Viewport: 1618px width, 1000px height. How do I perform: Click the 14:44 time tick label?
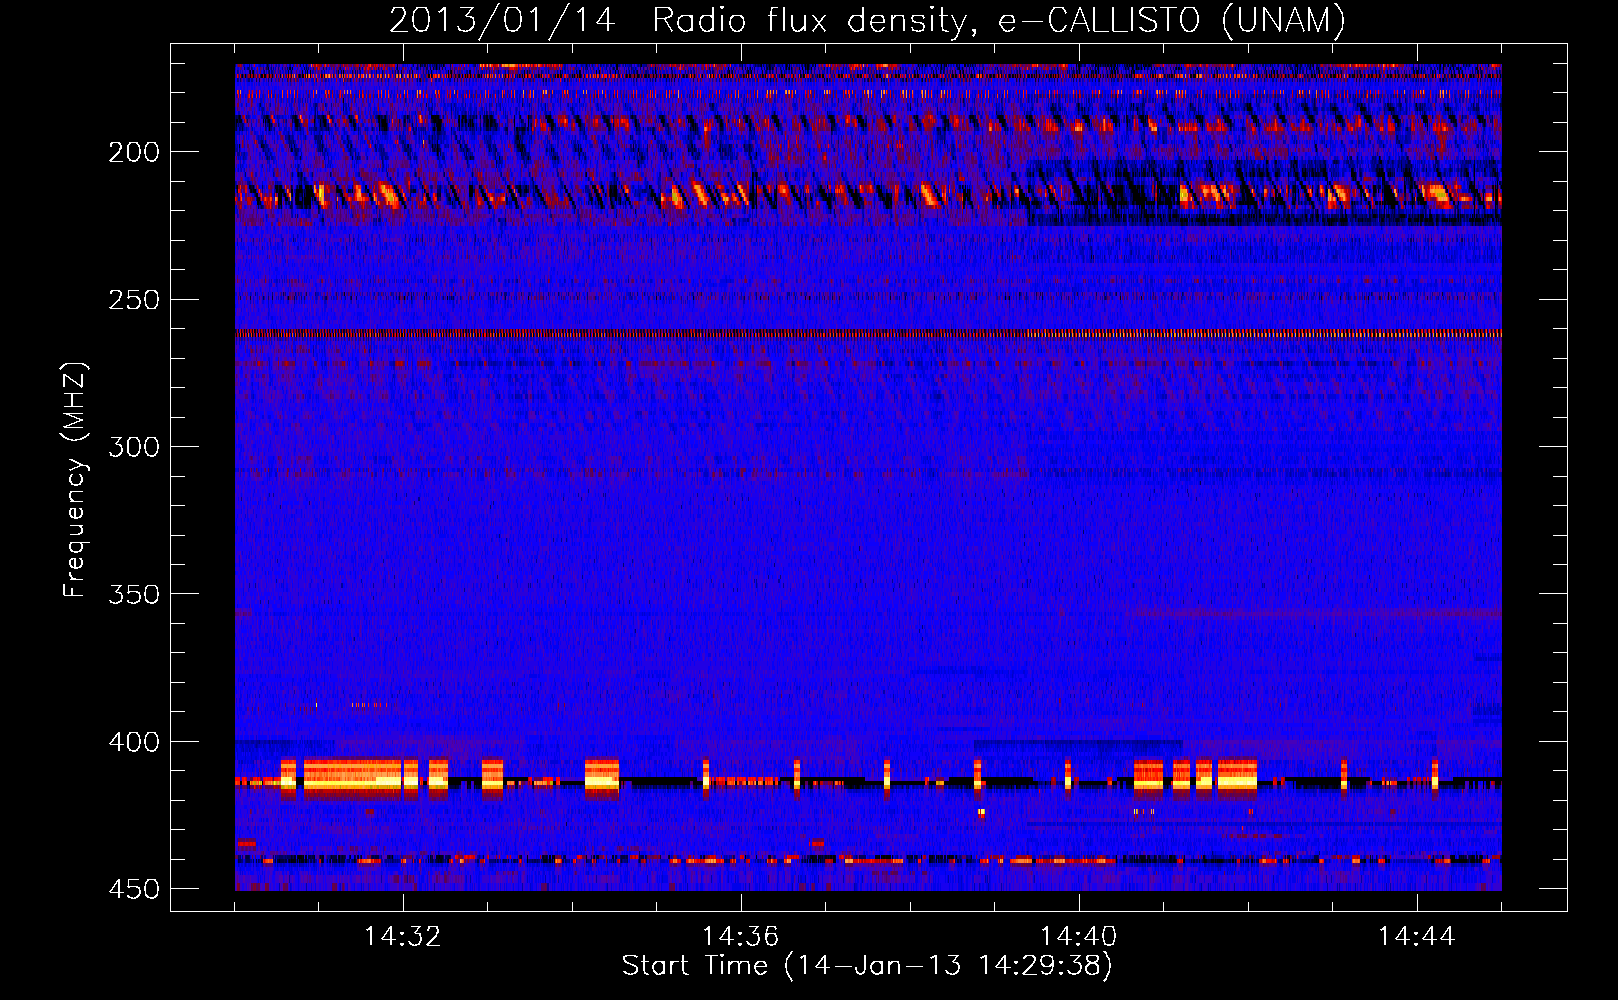[x=1416, y=937]
